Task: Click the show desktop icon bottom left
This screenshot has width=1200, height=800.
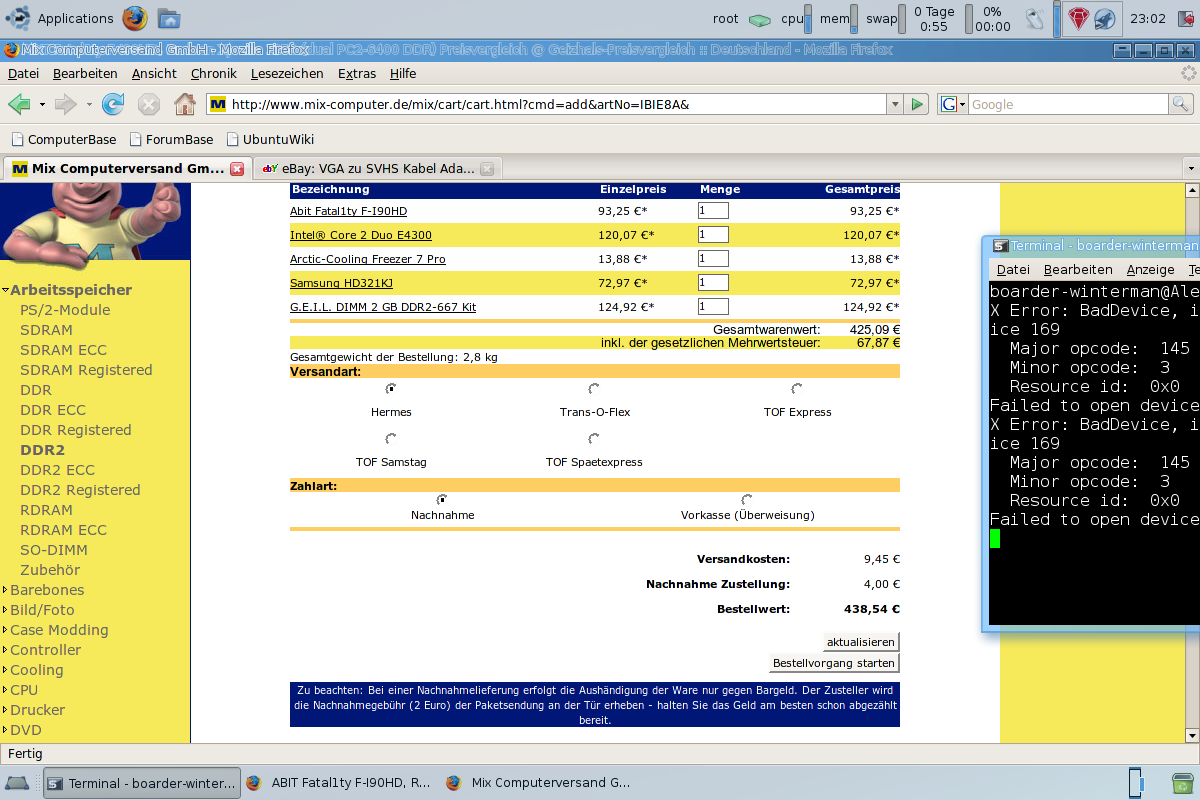Action: (18, 783)
